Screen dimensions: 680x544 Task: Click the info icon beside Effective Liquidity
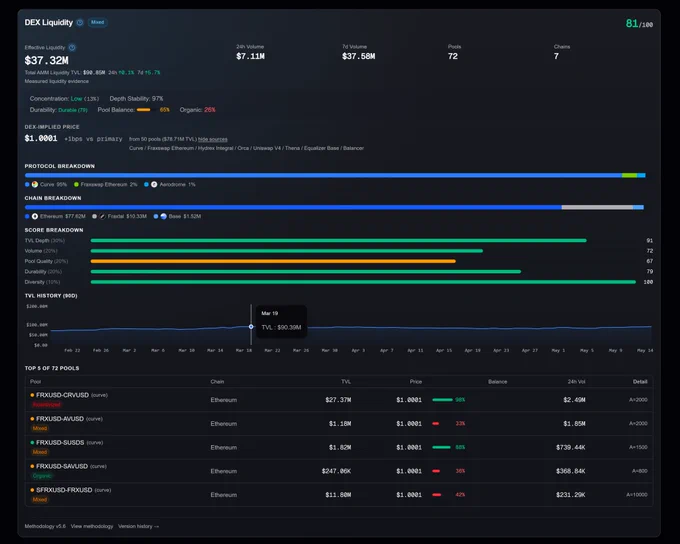coord(72,47)
